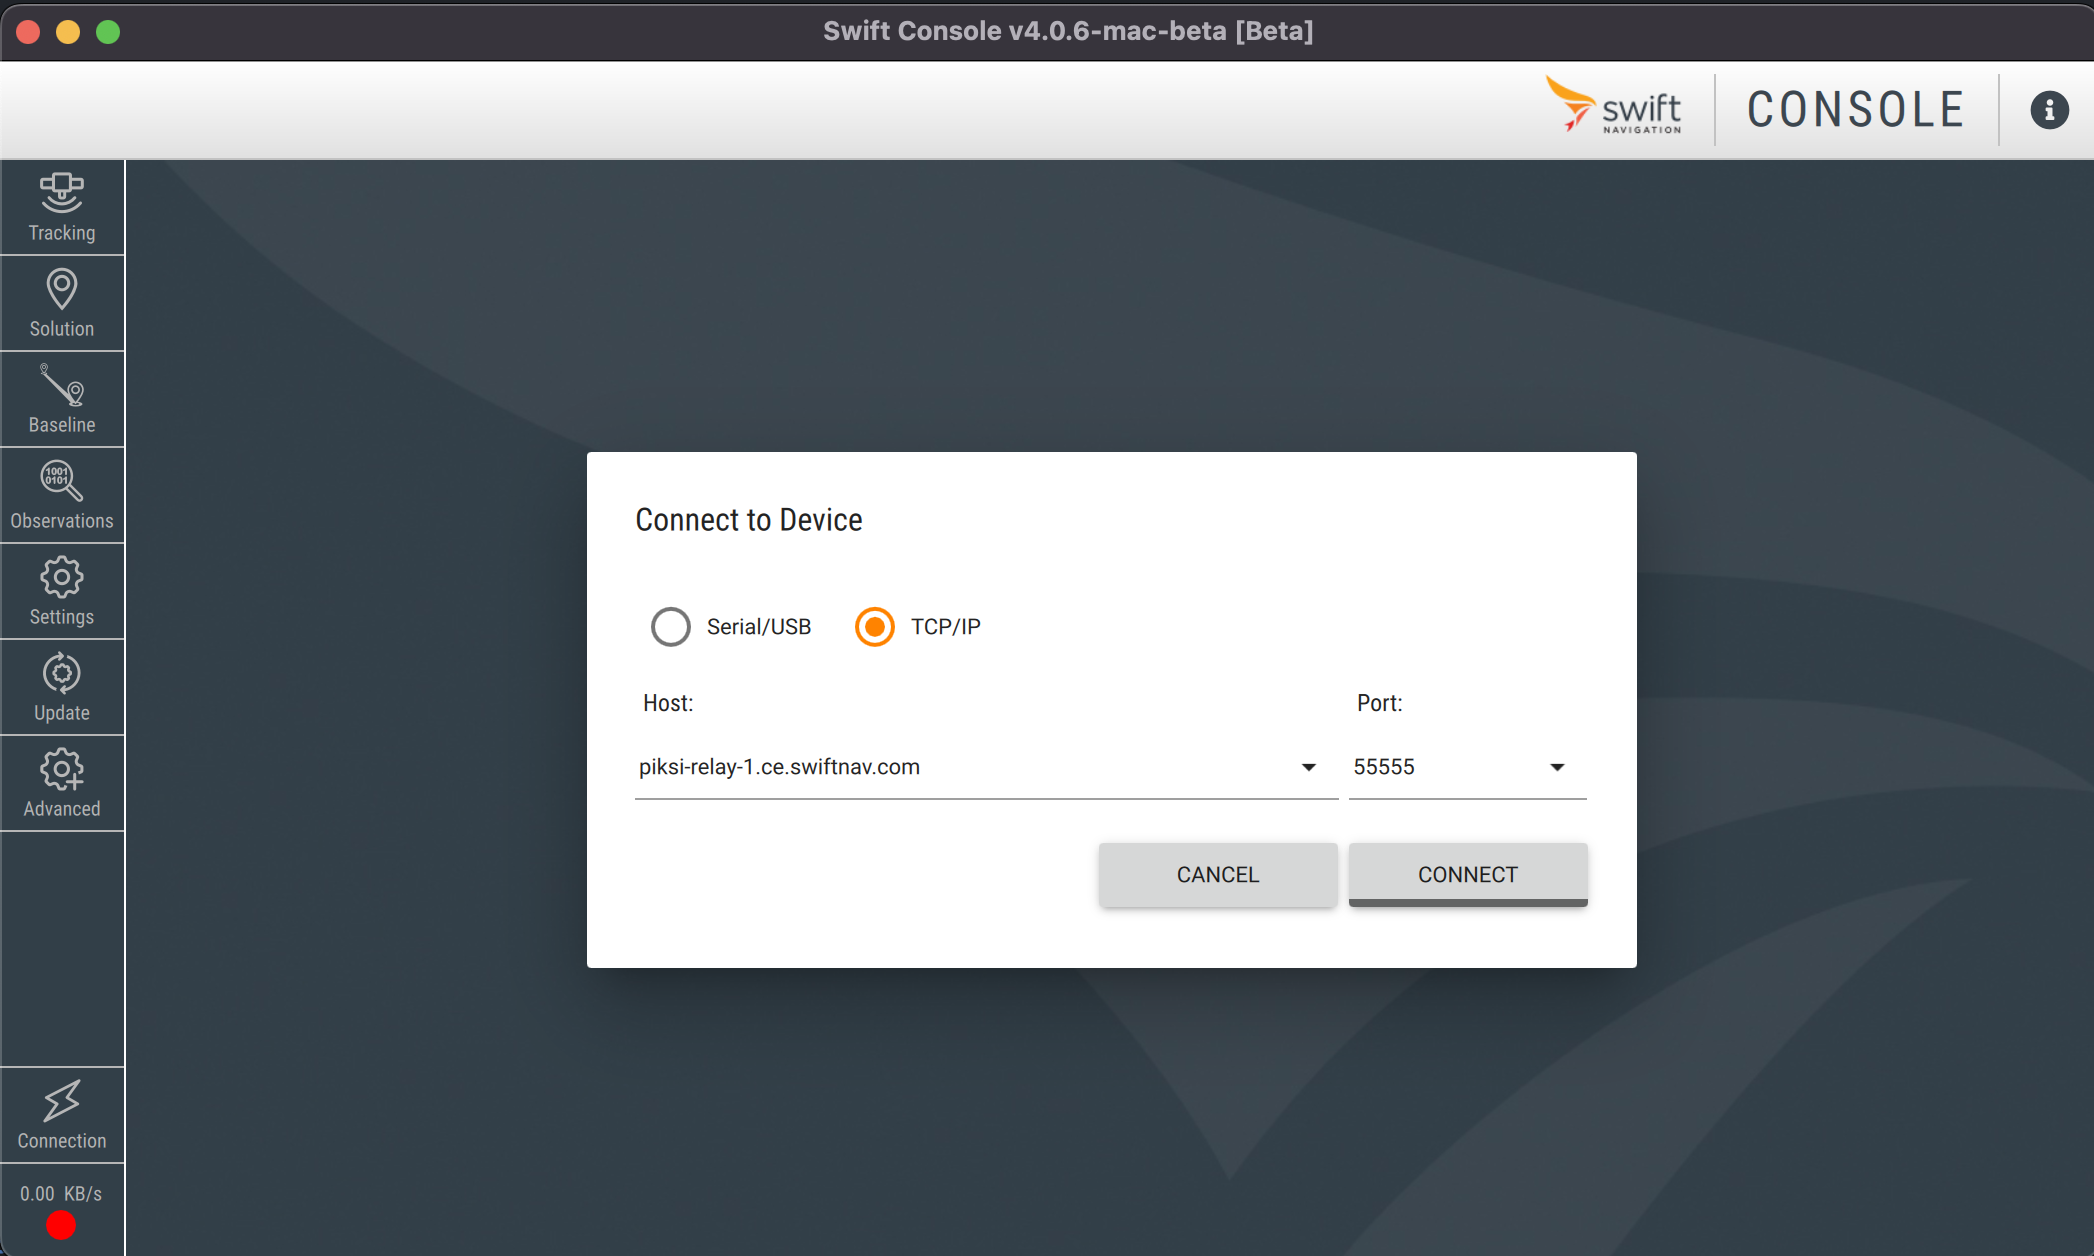This screenshot has height=1256, width=2094.
Task: Open the info about icon
Action: coord(2049,110)
